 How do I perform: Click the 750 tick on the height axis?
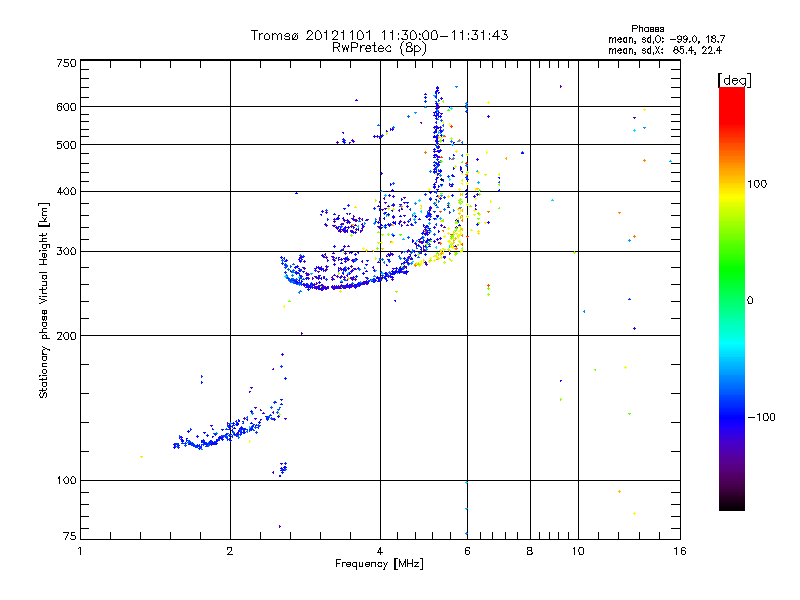pyautogui.click(x=66, y=63)
